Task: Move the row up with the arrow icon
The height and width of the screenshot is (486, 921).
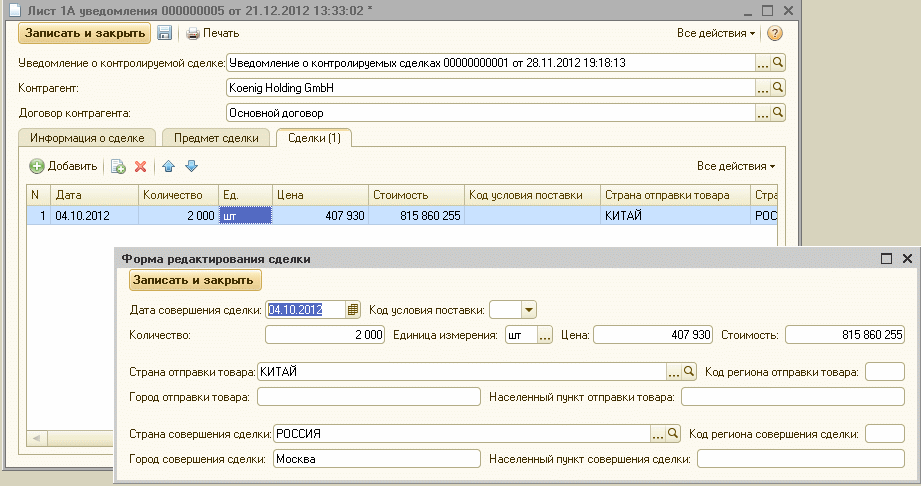Action: click(x=169, y=166)
